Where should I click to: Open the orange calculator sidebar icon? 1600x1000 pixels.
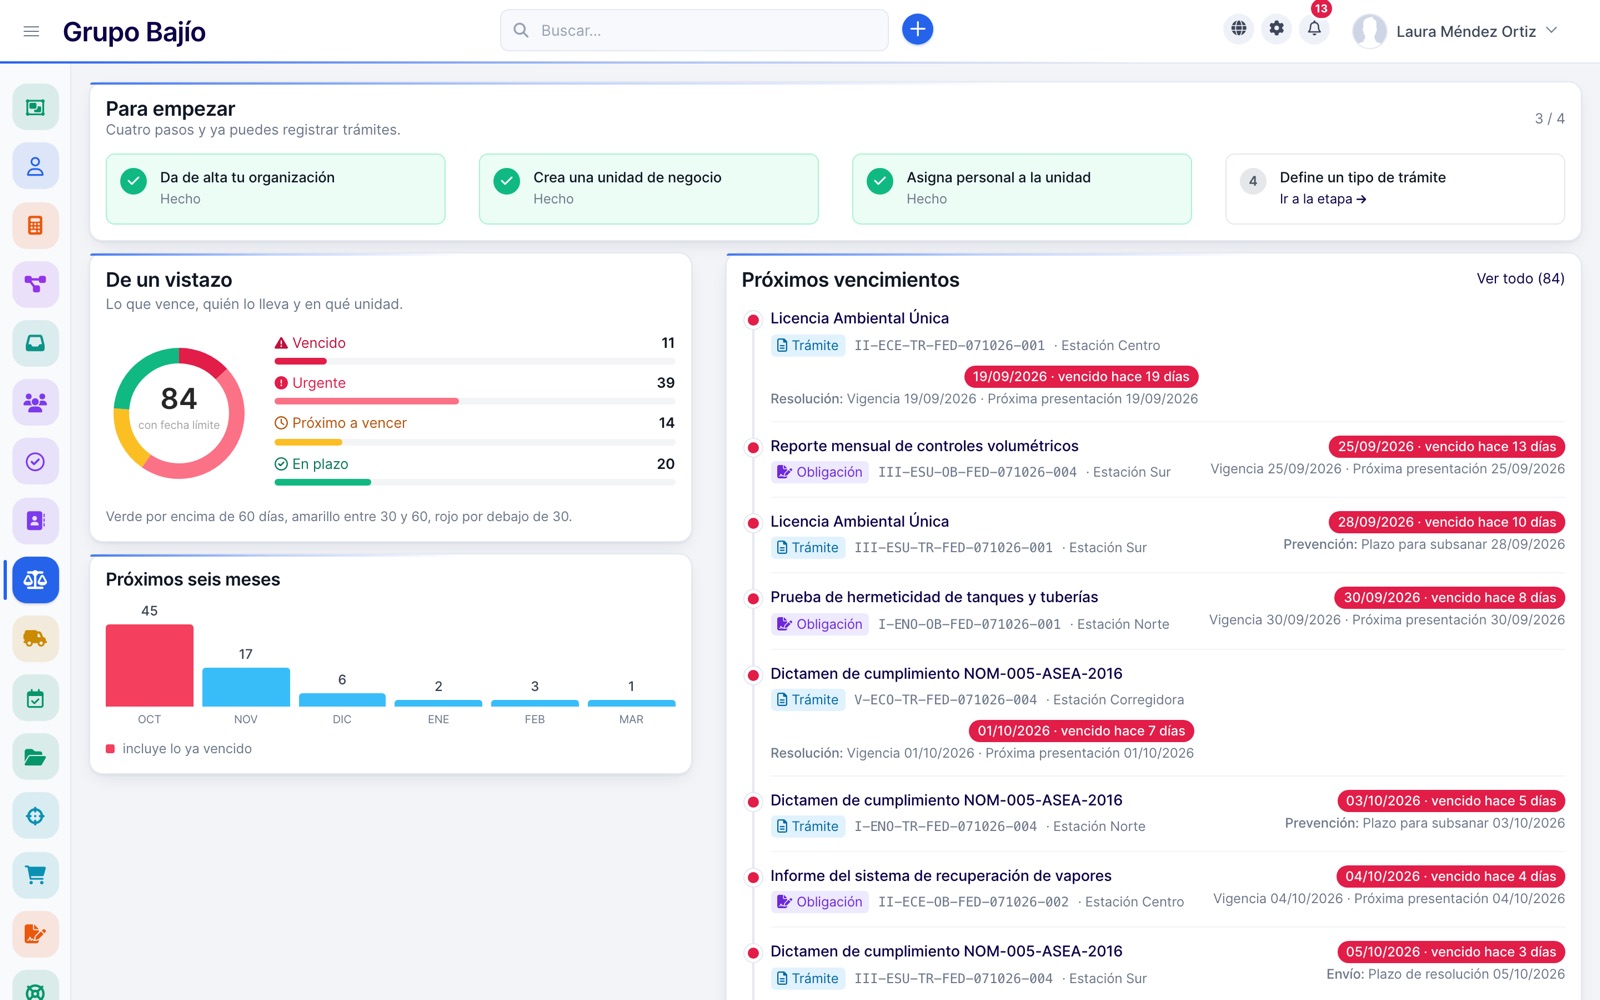[35, 225]
